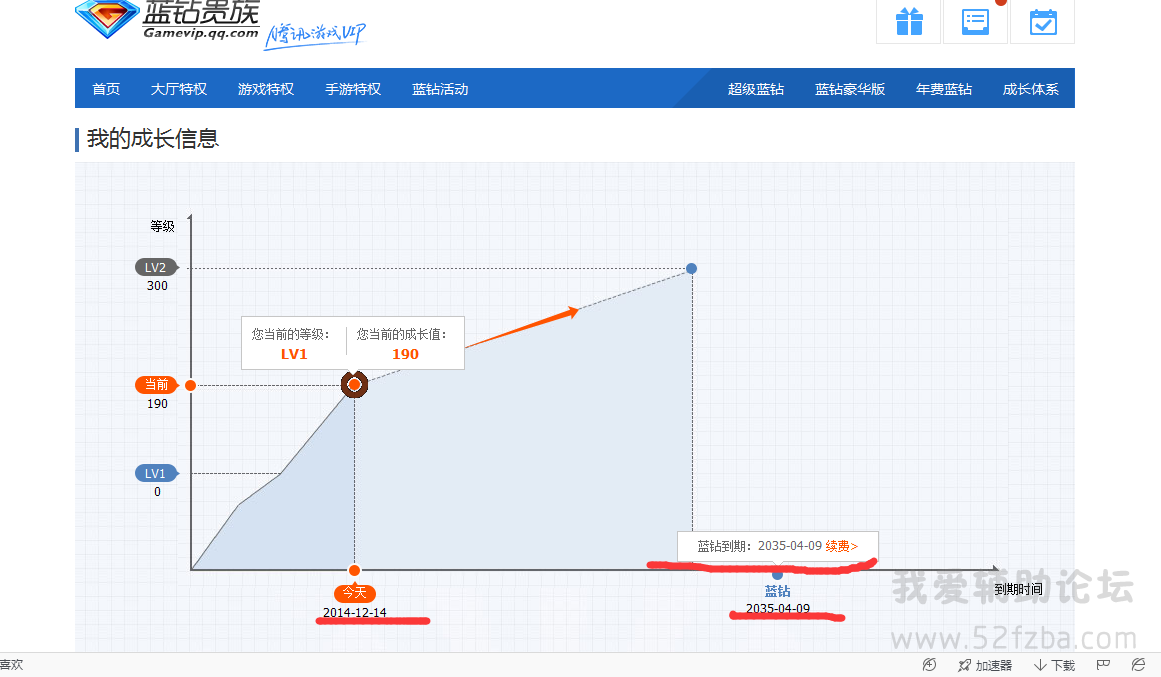The image size is (1161, 677).
Task: Click the current growth point on chart
Action: tap(355, 384)
